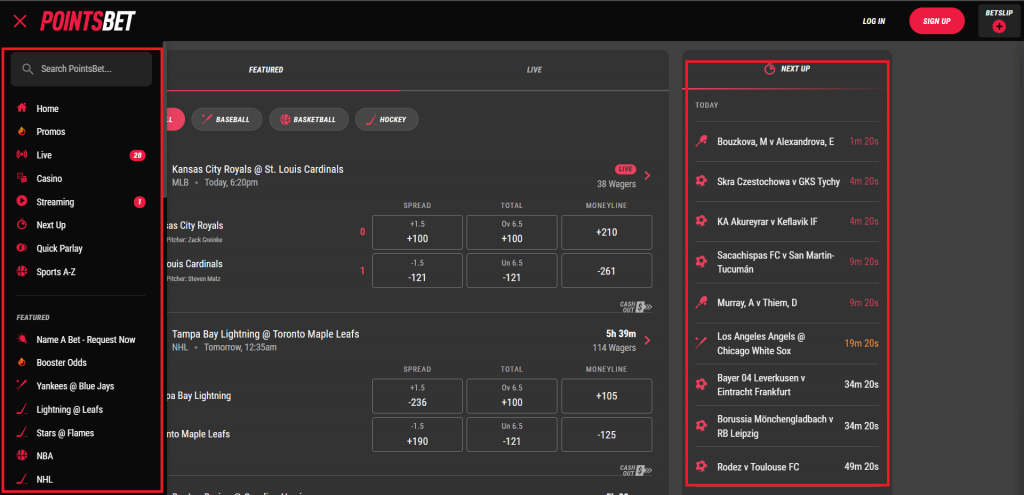Click the Promos flame icon

tap(22, 131)
